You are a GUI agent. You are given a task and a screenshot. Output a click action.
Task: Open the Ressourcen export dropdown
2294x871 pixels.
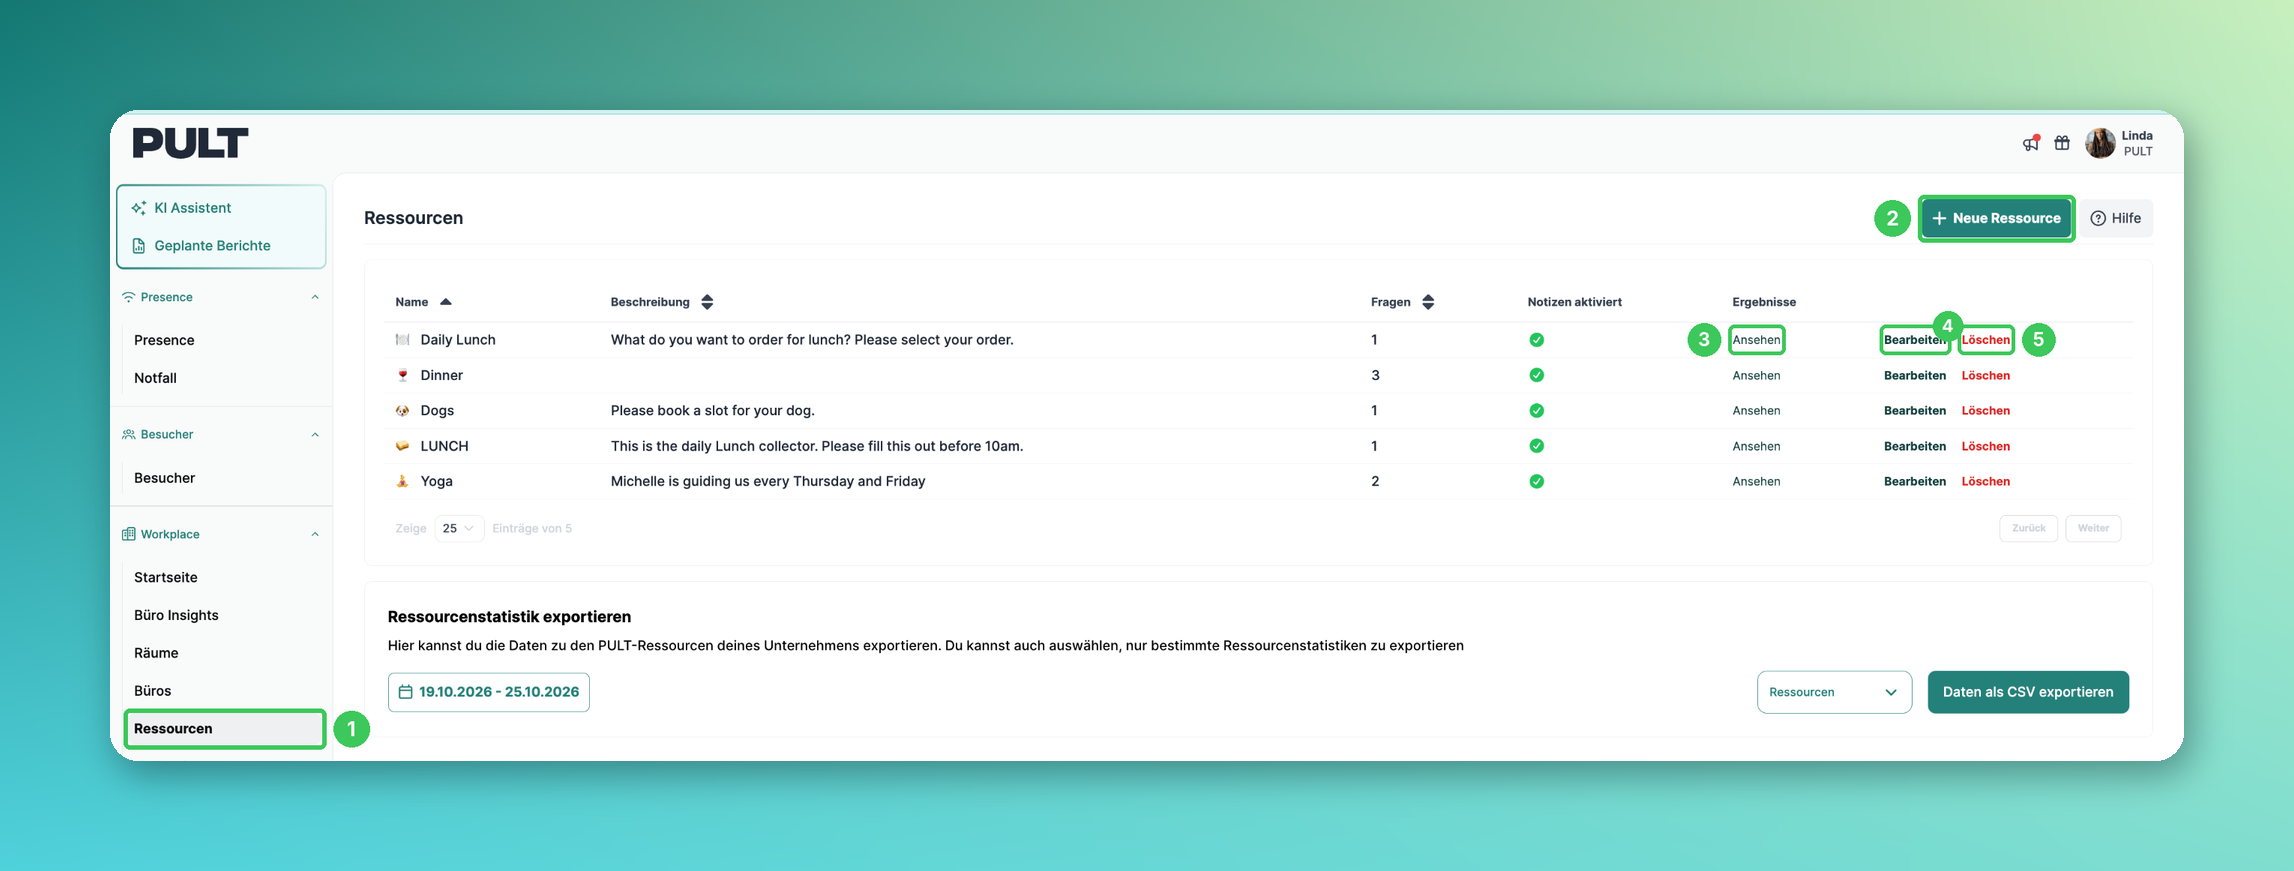[1834, 692]
